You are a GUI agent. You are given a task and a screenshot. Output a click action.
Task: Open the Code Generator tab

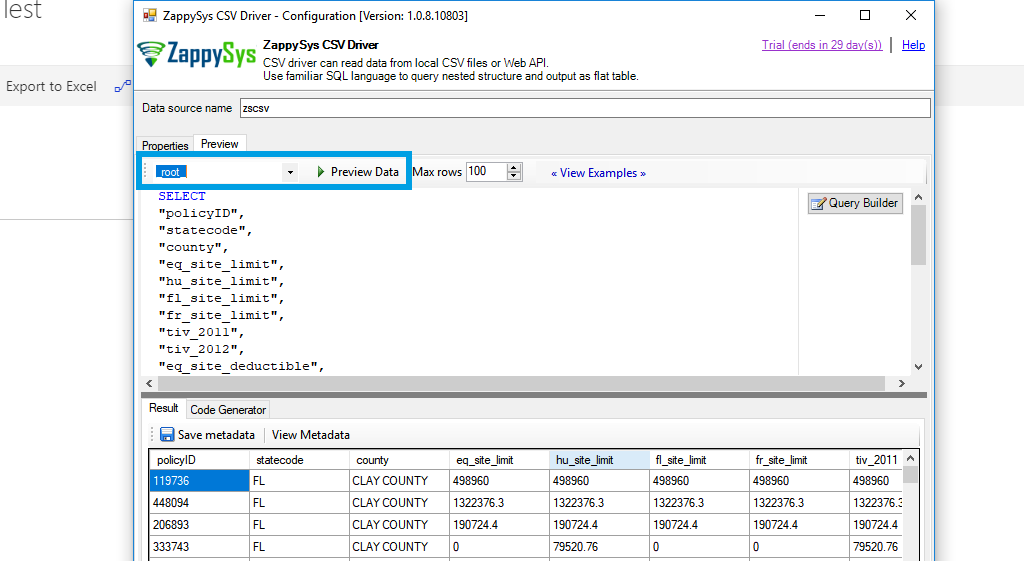[228, 410]
